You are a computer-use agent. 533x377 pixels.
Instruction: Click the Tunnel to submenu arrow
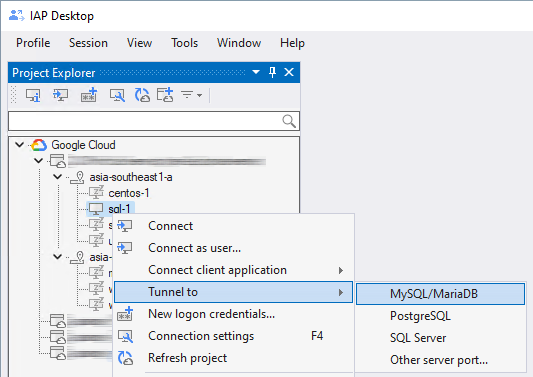341,292
